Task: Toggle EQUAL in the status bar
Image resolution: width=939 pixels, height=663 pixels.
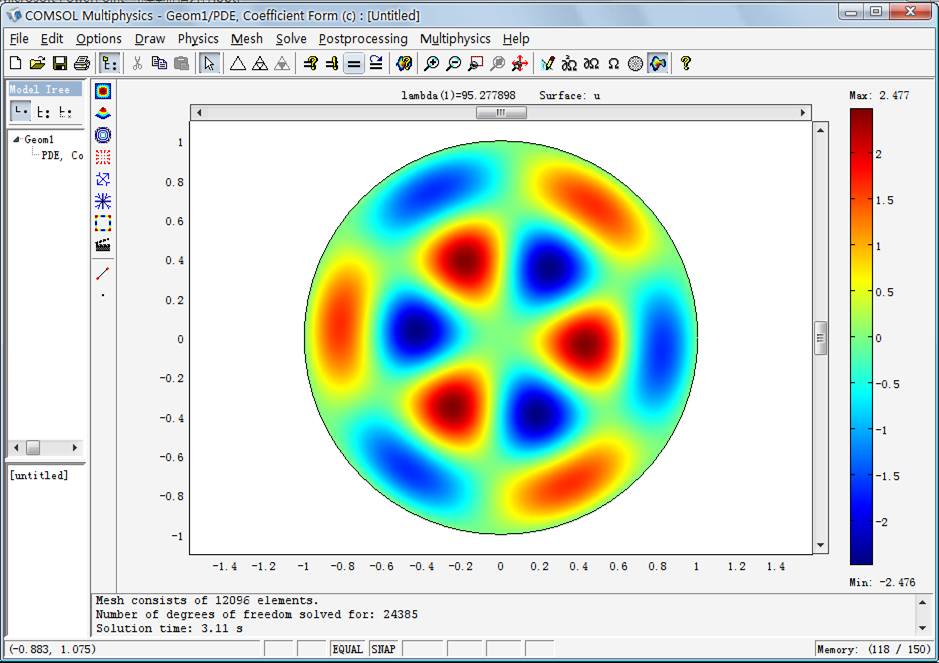Action: point(347,649)
